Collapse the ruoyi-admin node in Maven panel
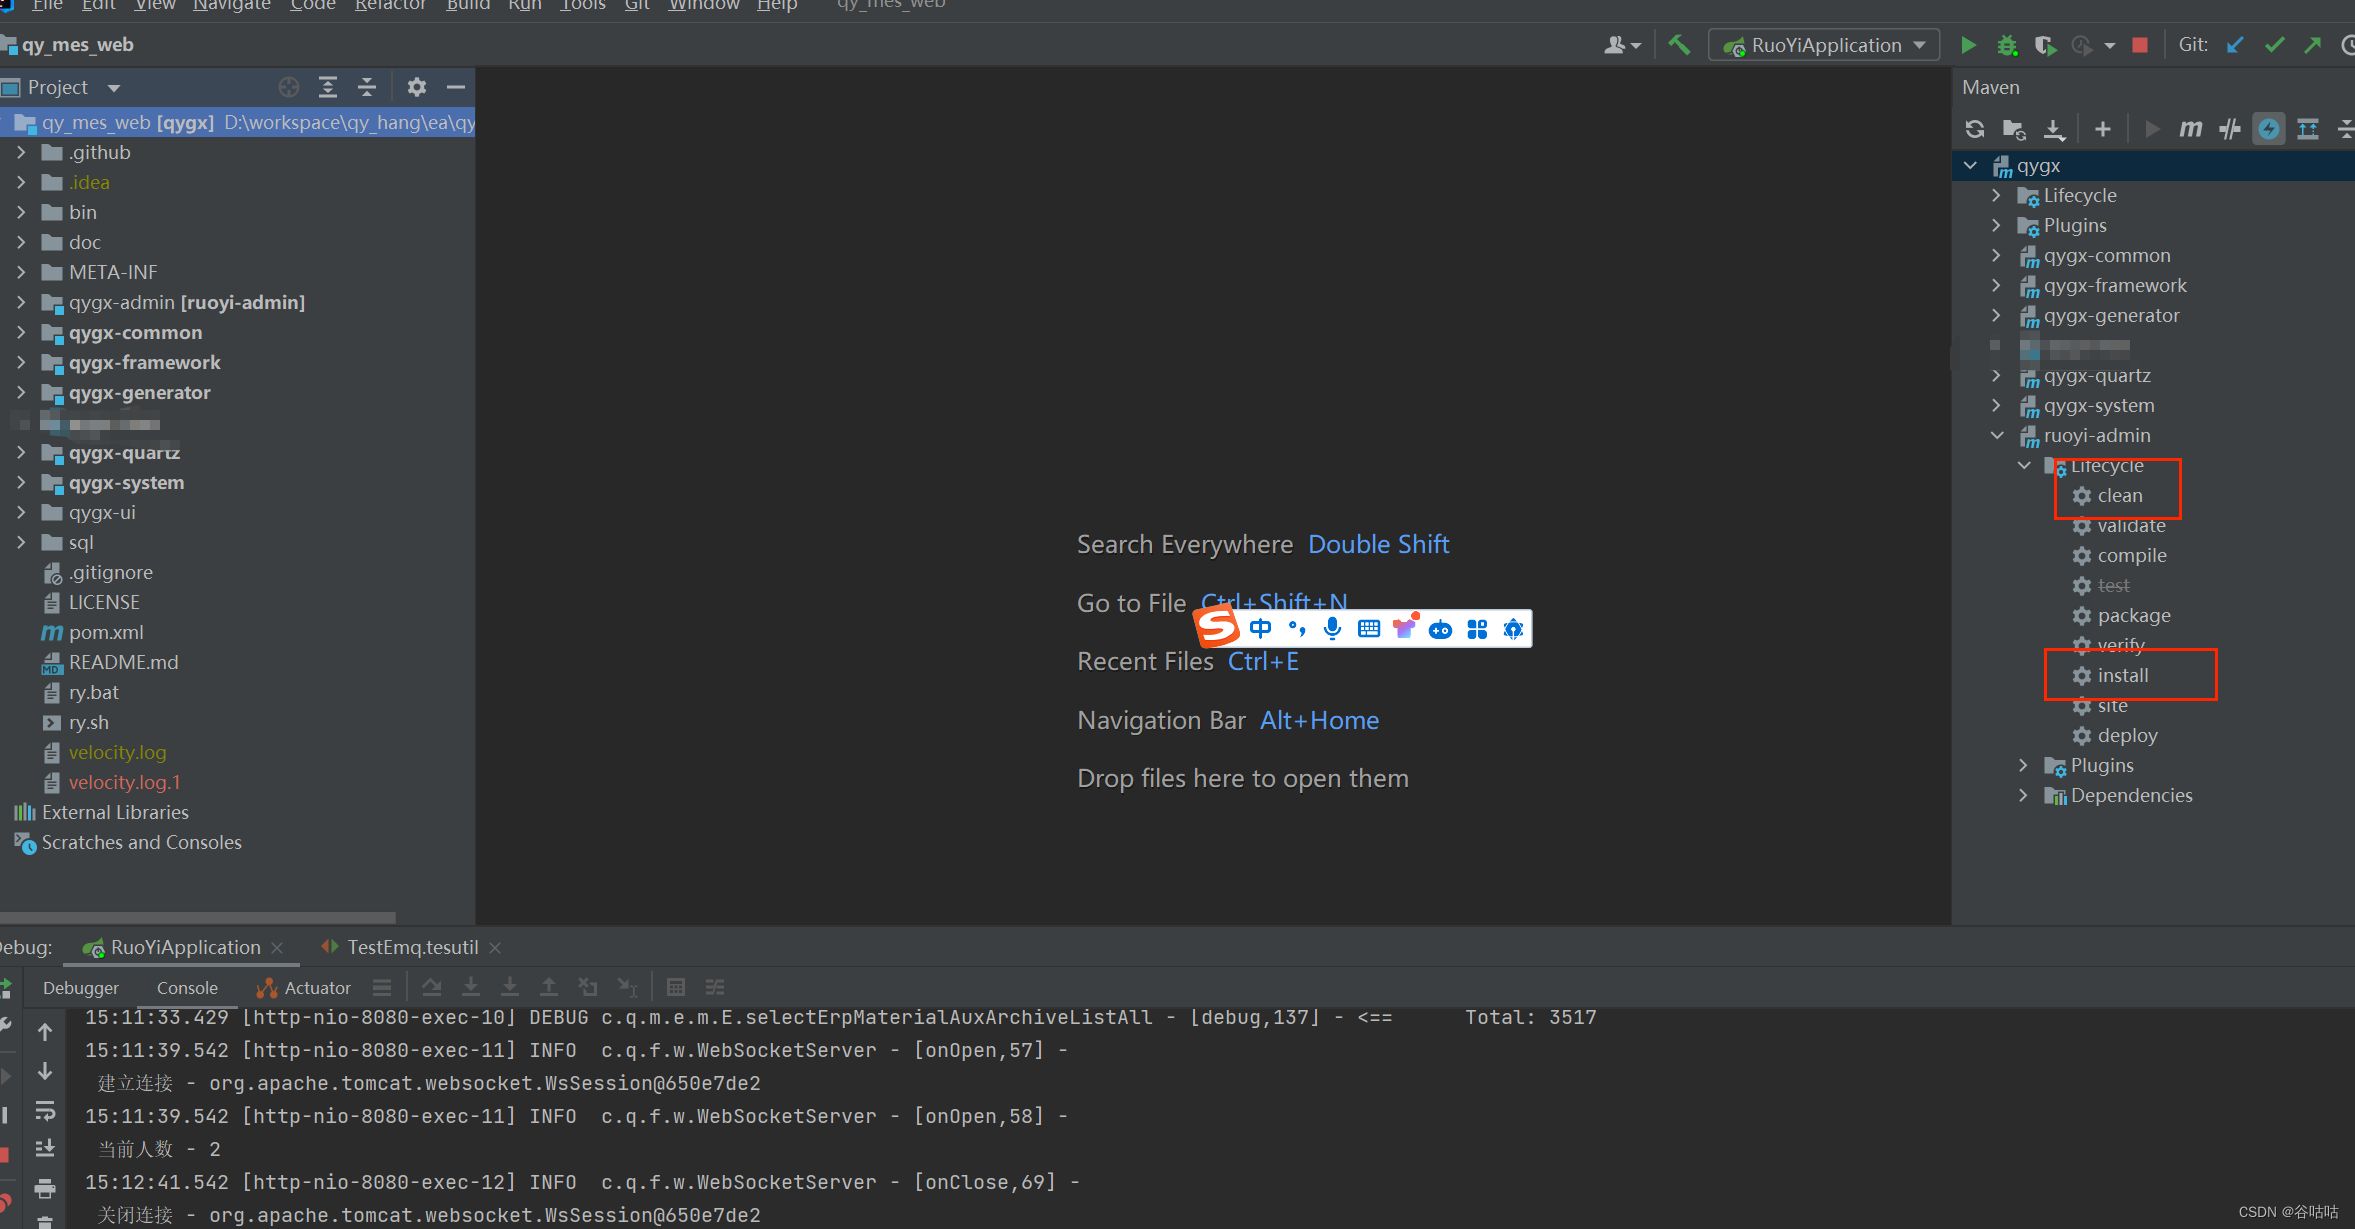The height and width of the screenshot is (1229, 2355). [x=1997, y=435]
